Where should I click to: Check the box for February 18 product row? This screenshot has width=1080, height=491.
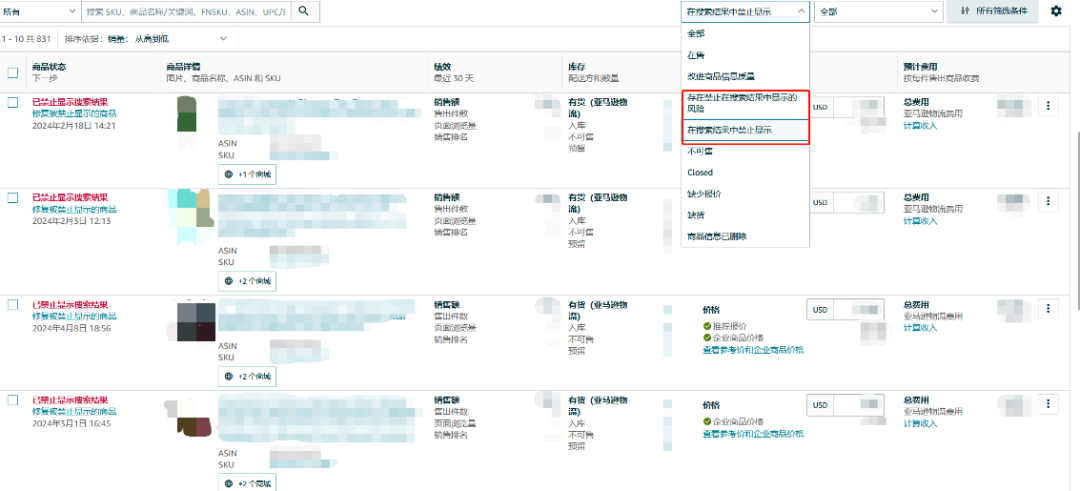[13, 102]
